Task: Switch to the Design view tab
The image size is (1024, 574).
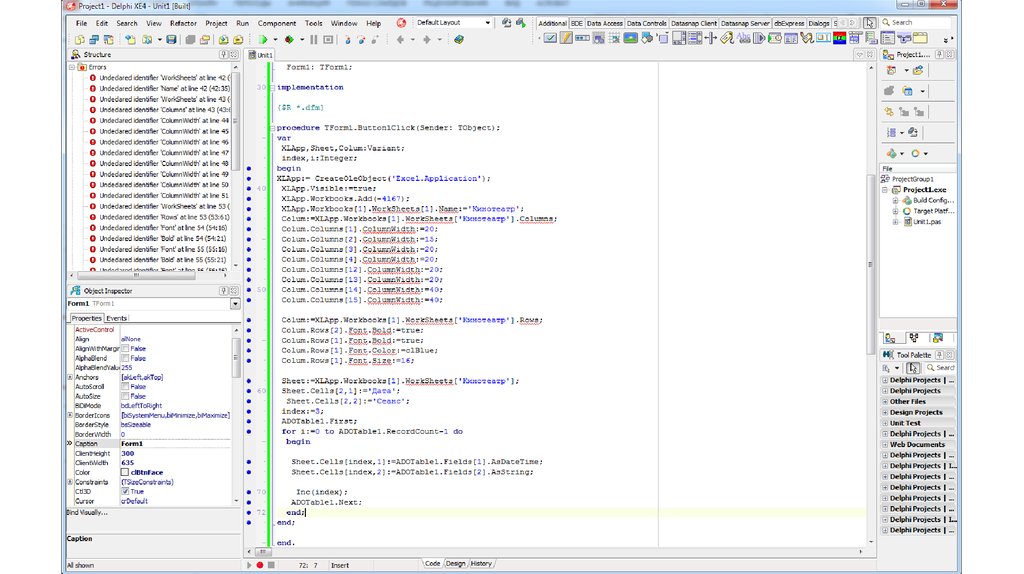Action: [455, 563]
